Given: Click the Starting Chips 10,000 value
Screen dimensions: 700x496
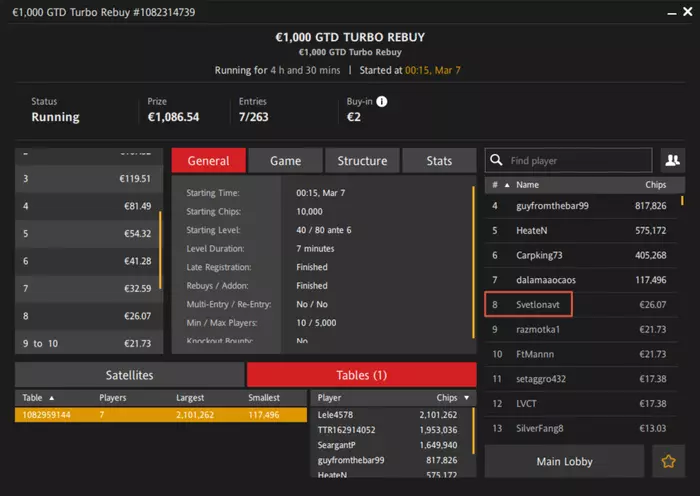Looking at the screenshot, I should [x=309, y=212].
